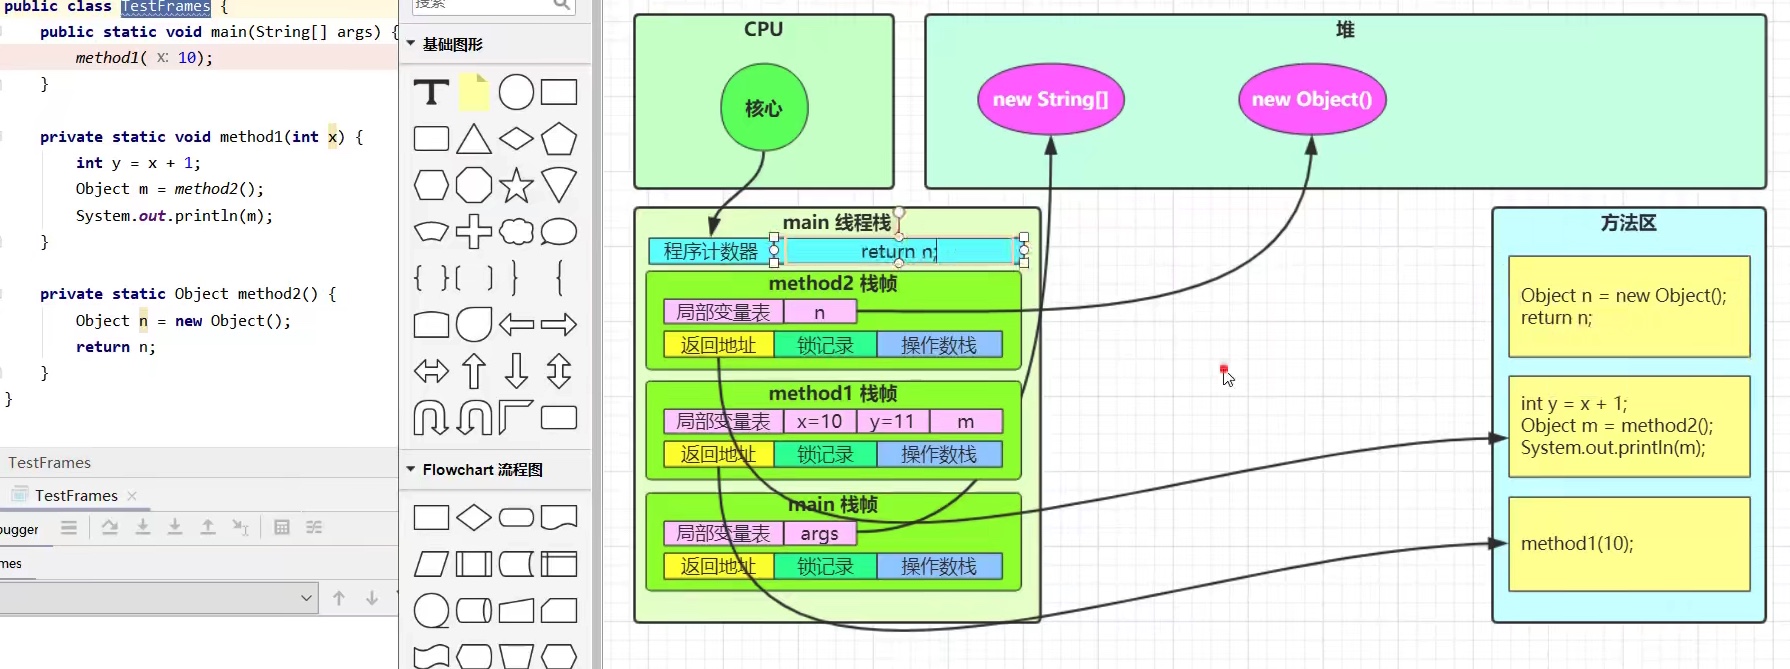Click the y=11 cell in method1 栈帧

tap(893, 422)
